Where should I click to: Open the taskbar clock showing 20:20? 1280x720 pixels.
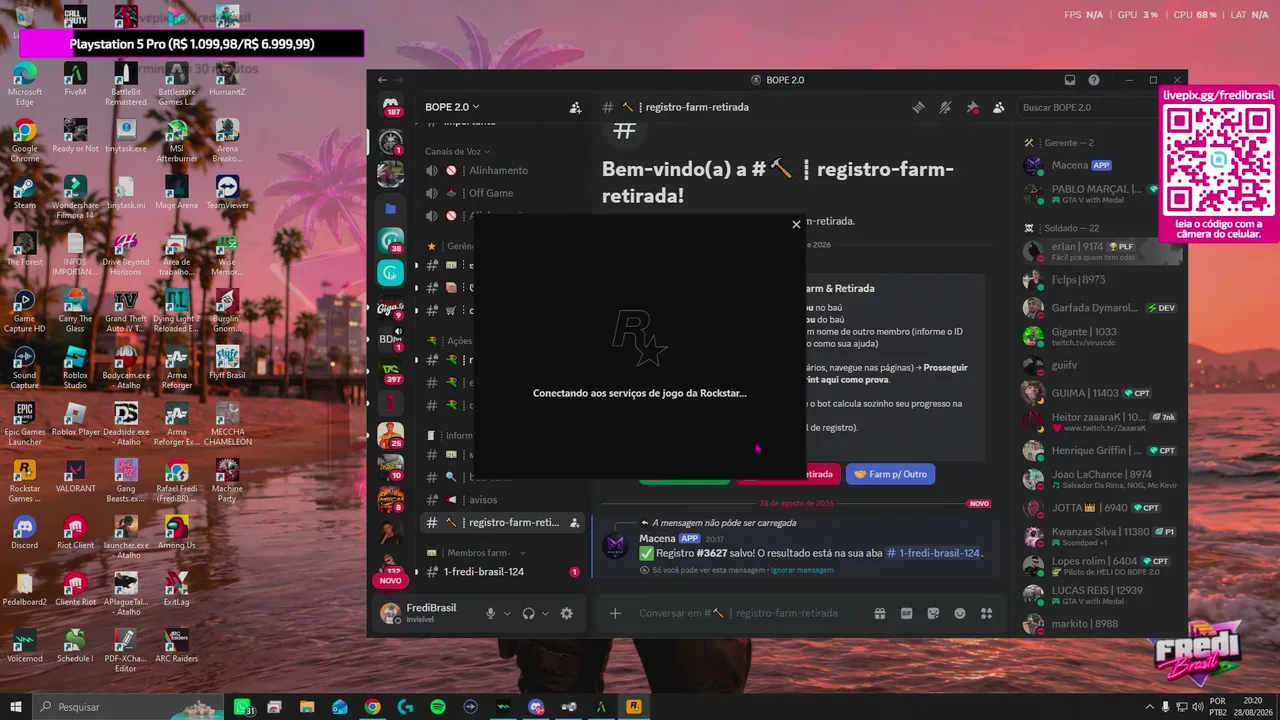(1253, 706)
